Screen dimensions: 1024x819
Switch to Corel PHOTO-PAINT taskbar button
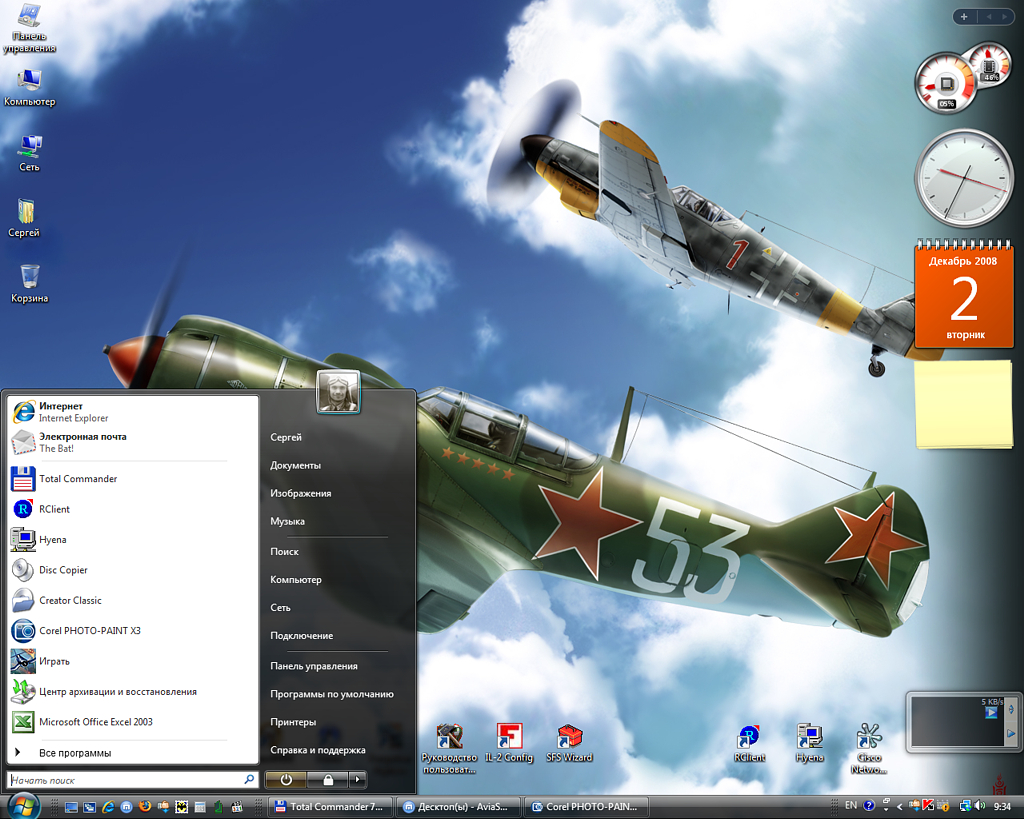585,807
